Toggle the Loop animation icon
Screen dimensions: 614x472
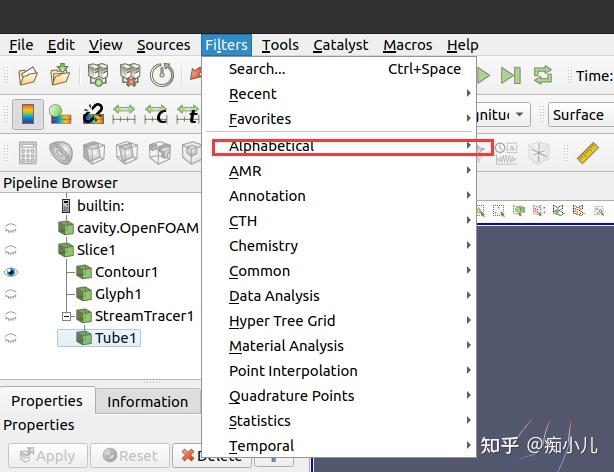543,75
